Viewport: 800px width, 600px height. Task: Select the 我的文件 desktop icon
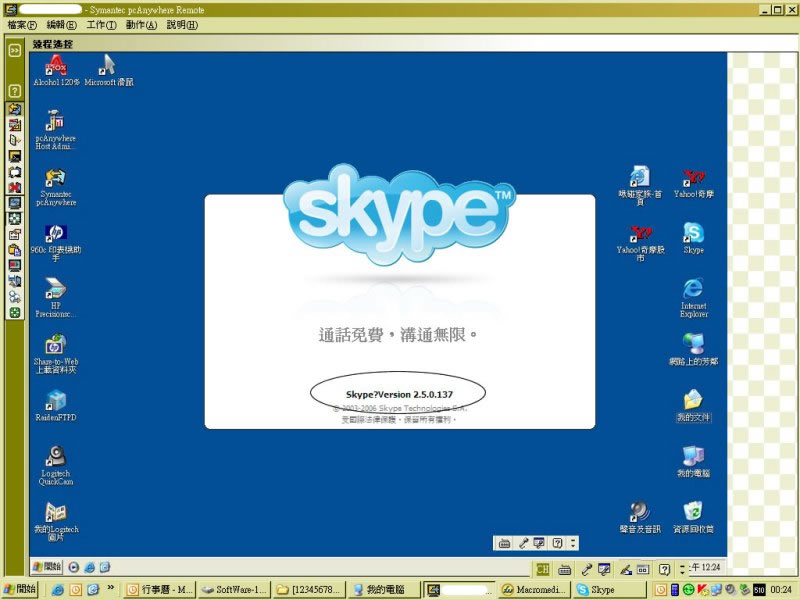(693, 406)
